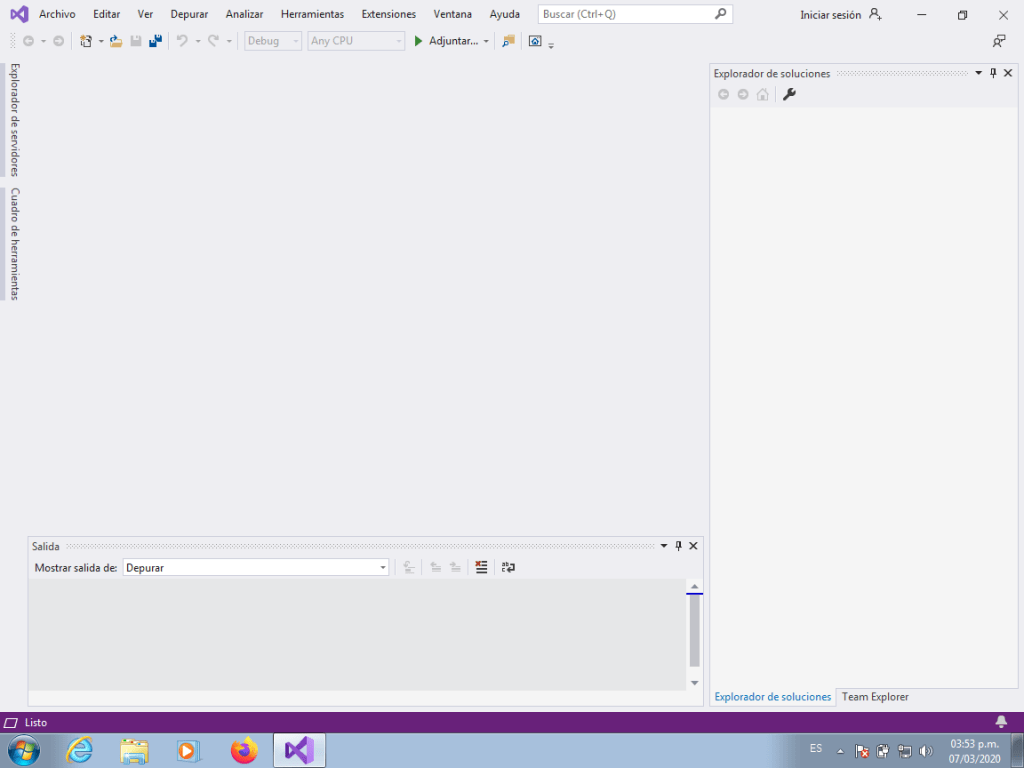The image size is (1024, 768).
Task: Click the Clear All icon in Salida
Action: [x=481, y=567]
